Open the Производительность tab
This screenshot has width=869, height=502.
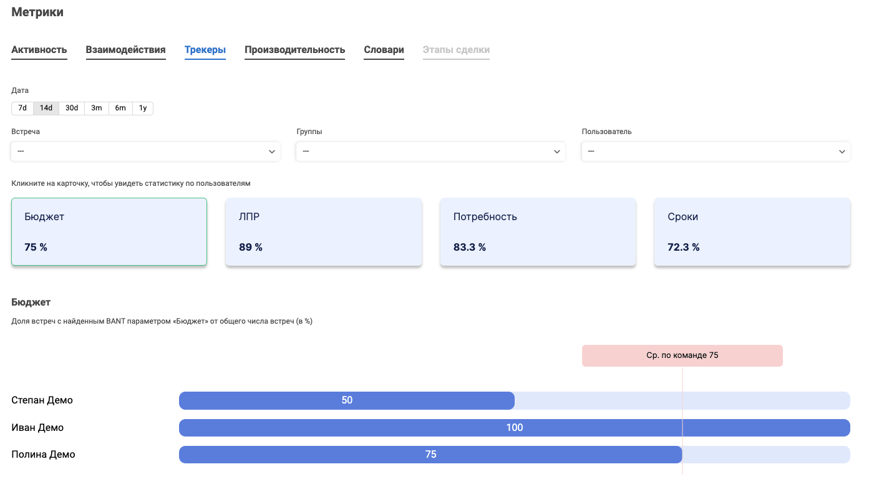coord(294,50)
